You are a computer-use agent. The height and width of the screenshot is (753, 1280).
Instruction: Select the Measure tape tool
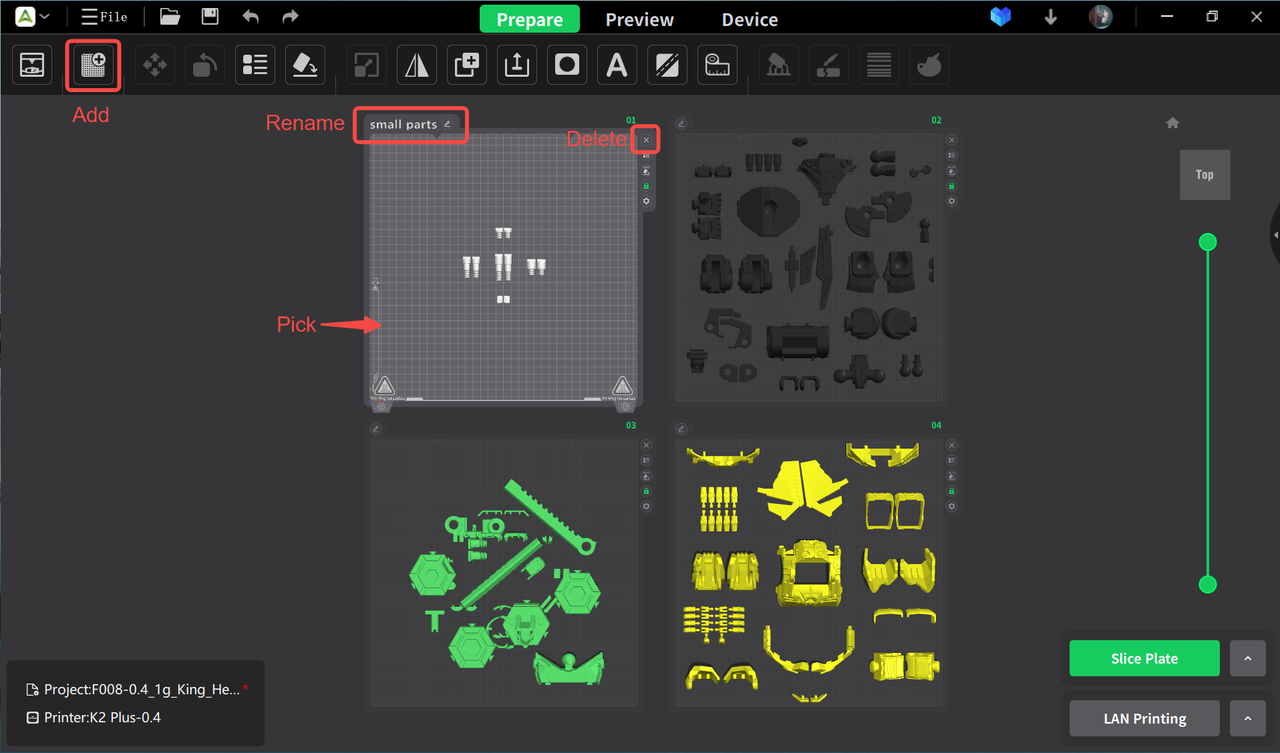[x=717, y=65]
